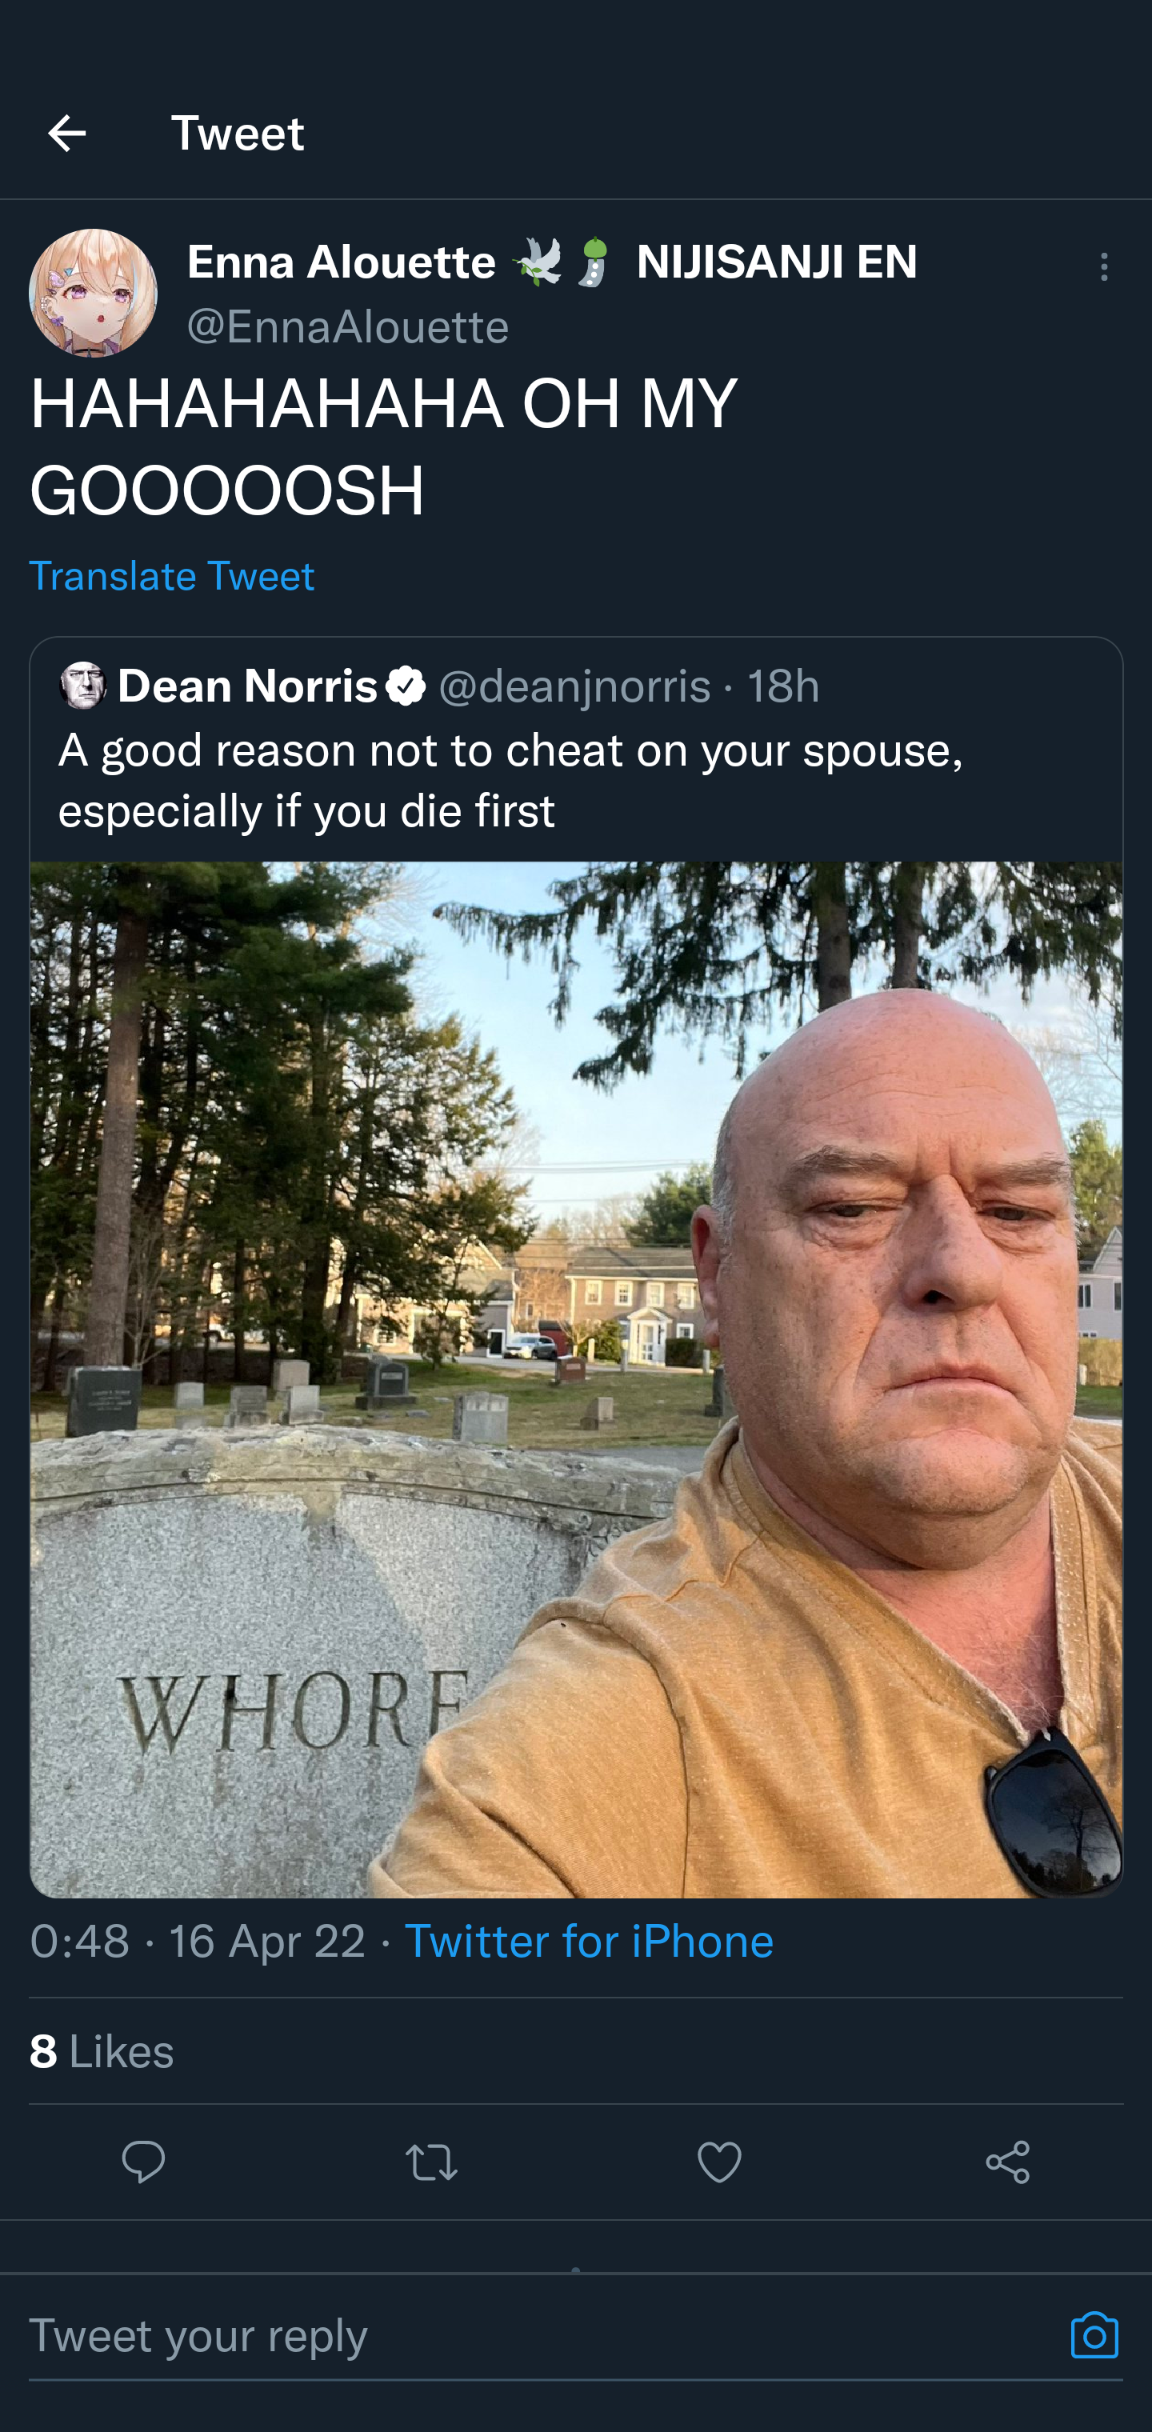
Task: Open the quoted tweet text about cheating
Action: 510,780
